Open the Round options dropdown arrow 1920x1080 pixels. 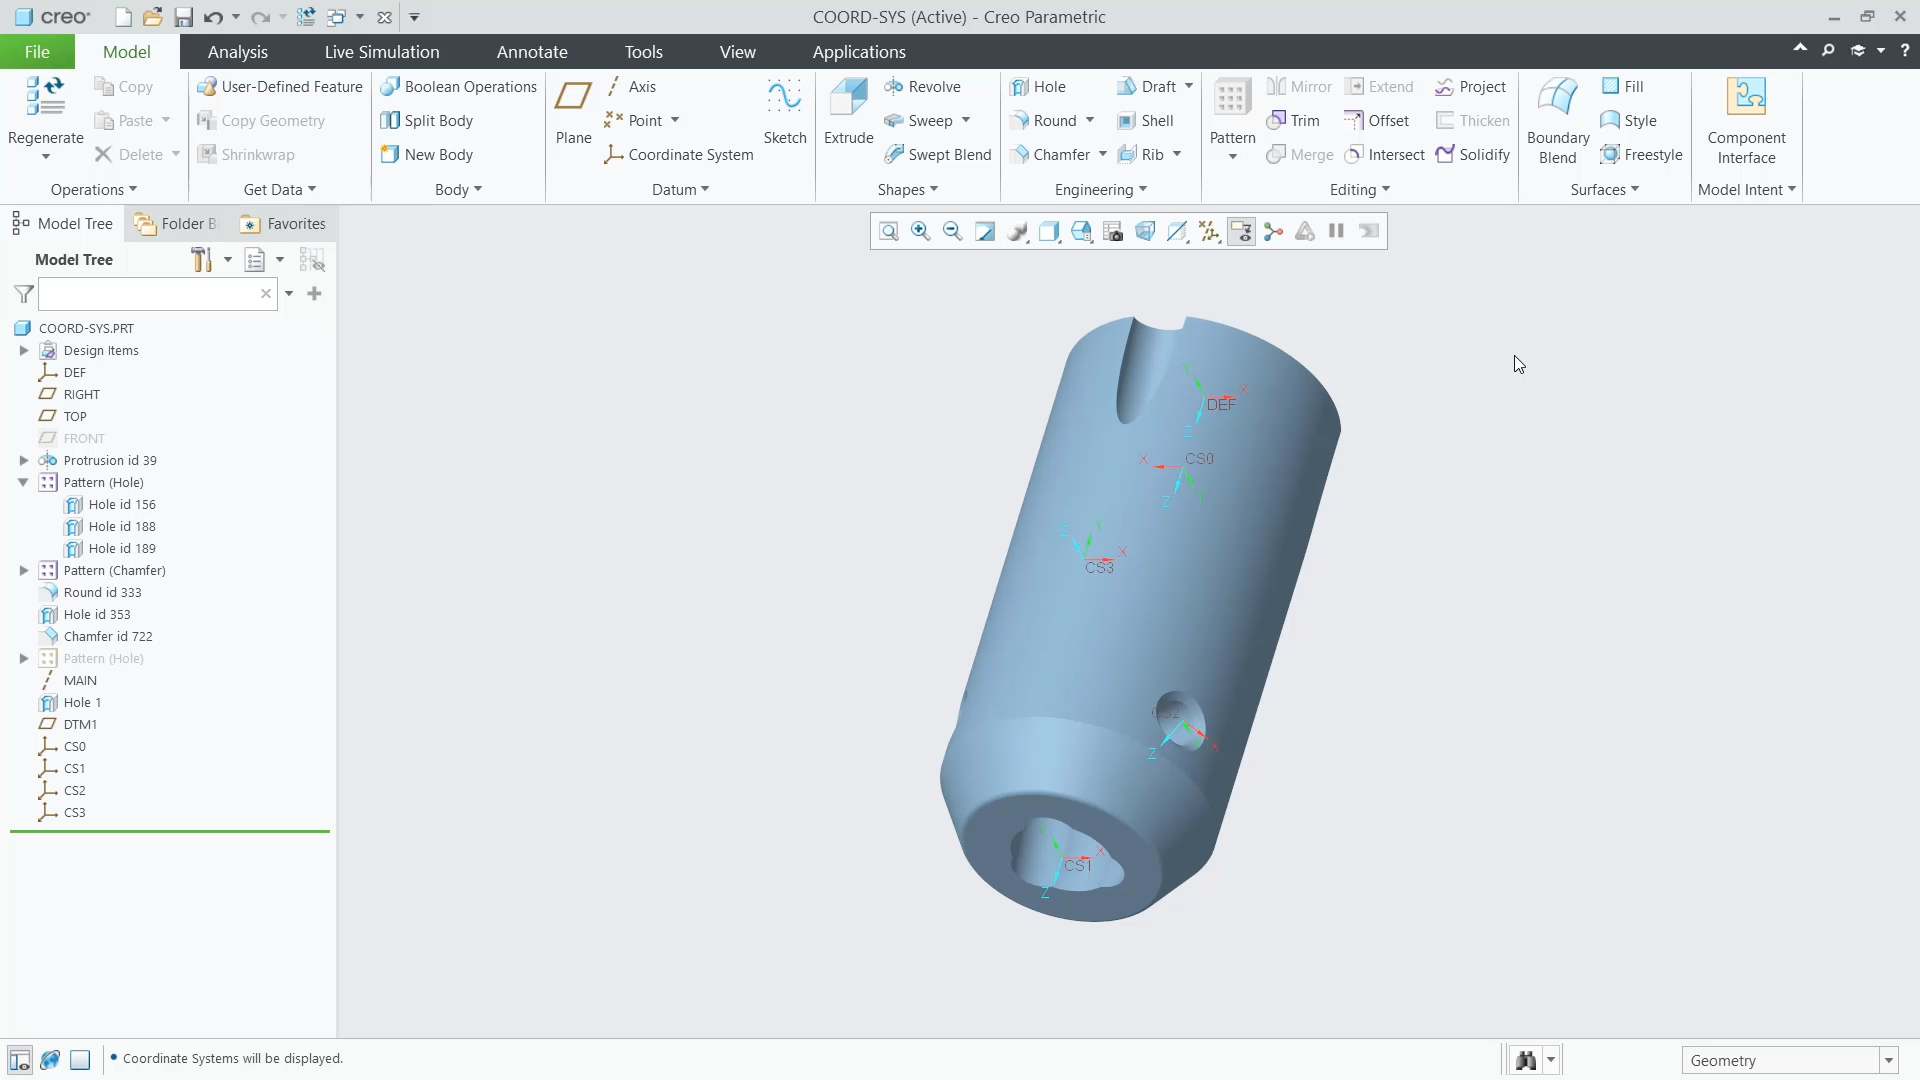click(x=1090, y=121)
